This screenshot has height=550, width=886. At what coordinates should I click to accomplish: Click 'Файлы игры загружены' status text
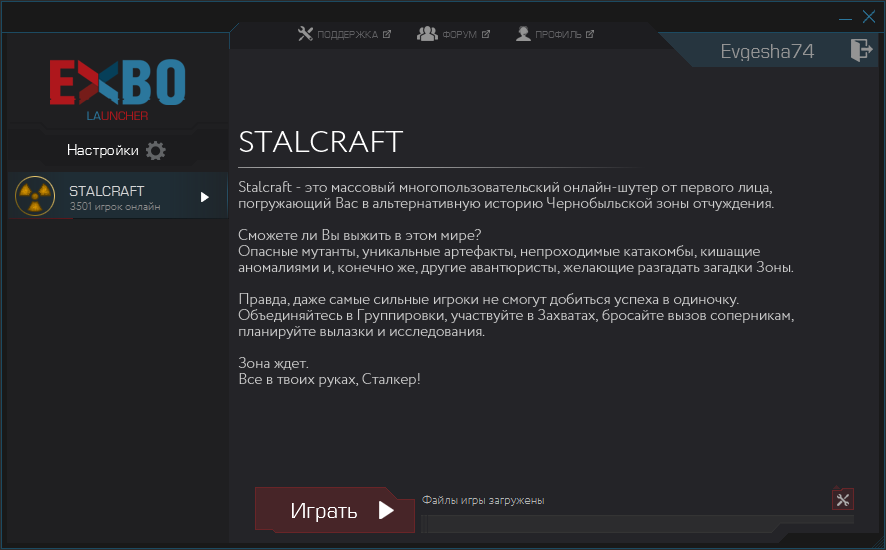pyautogui.click(x=483, y=500)
